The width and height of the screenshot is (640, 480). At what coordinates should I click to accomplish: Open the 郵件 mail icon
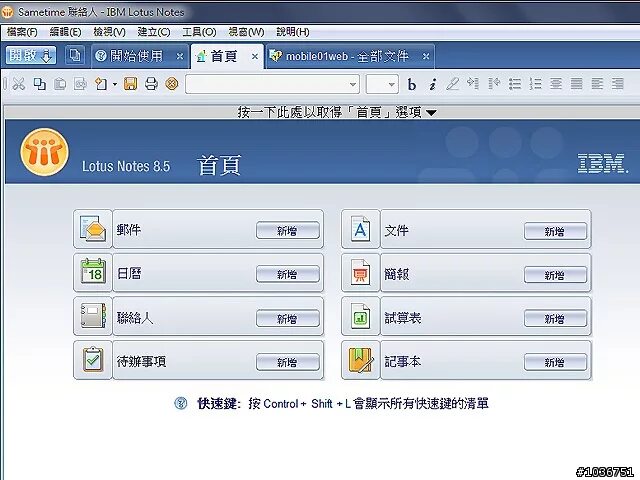click(93, 229)
